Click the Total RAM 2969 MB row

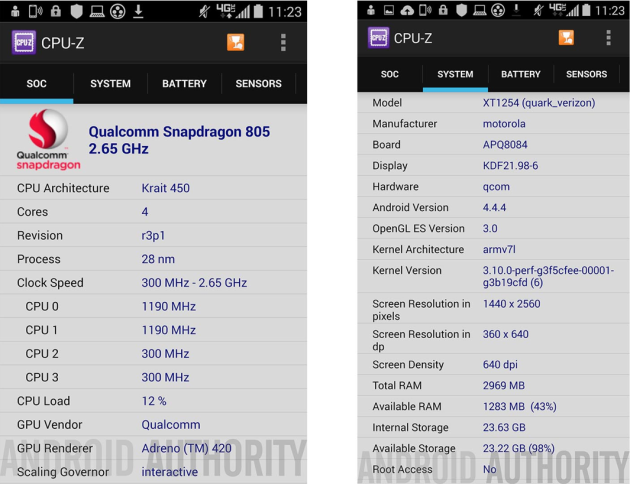[x=494, y=386]
